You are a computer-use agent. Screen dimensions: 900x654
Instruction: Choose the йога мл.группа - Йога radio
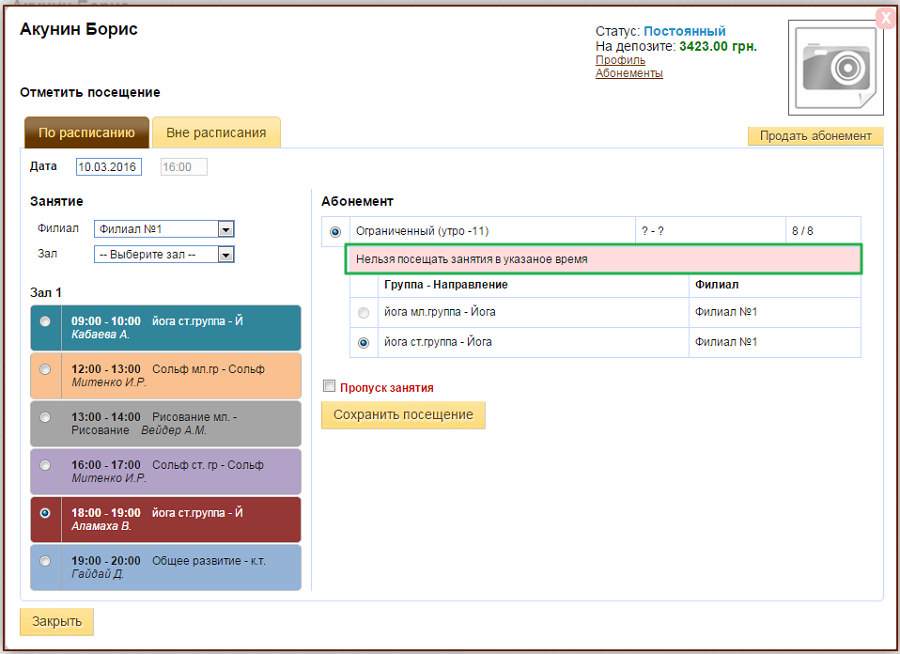coord(363,313)
